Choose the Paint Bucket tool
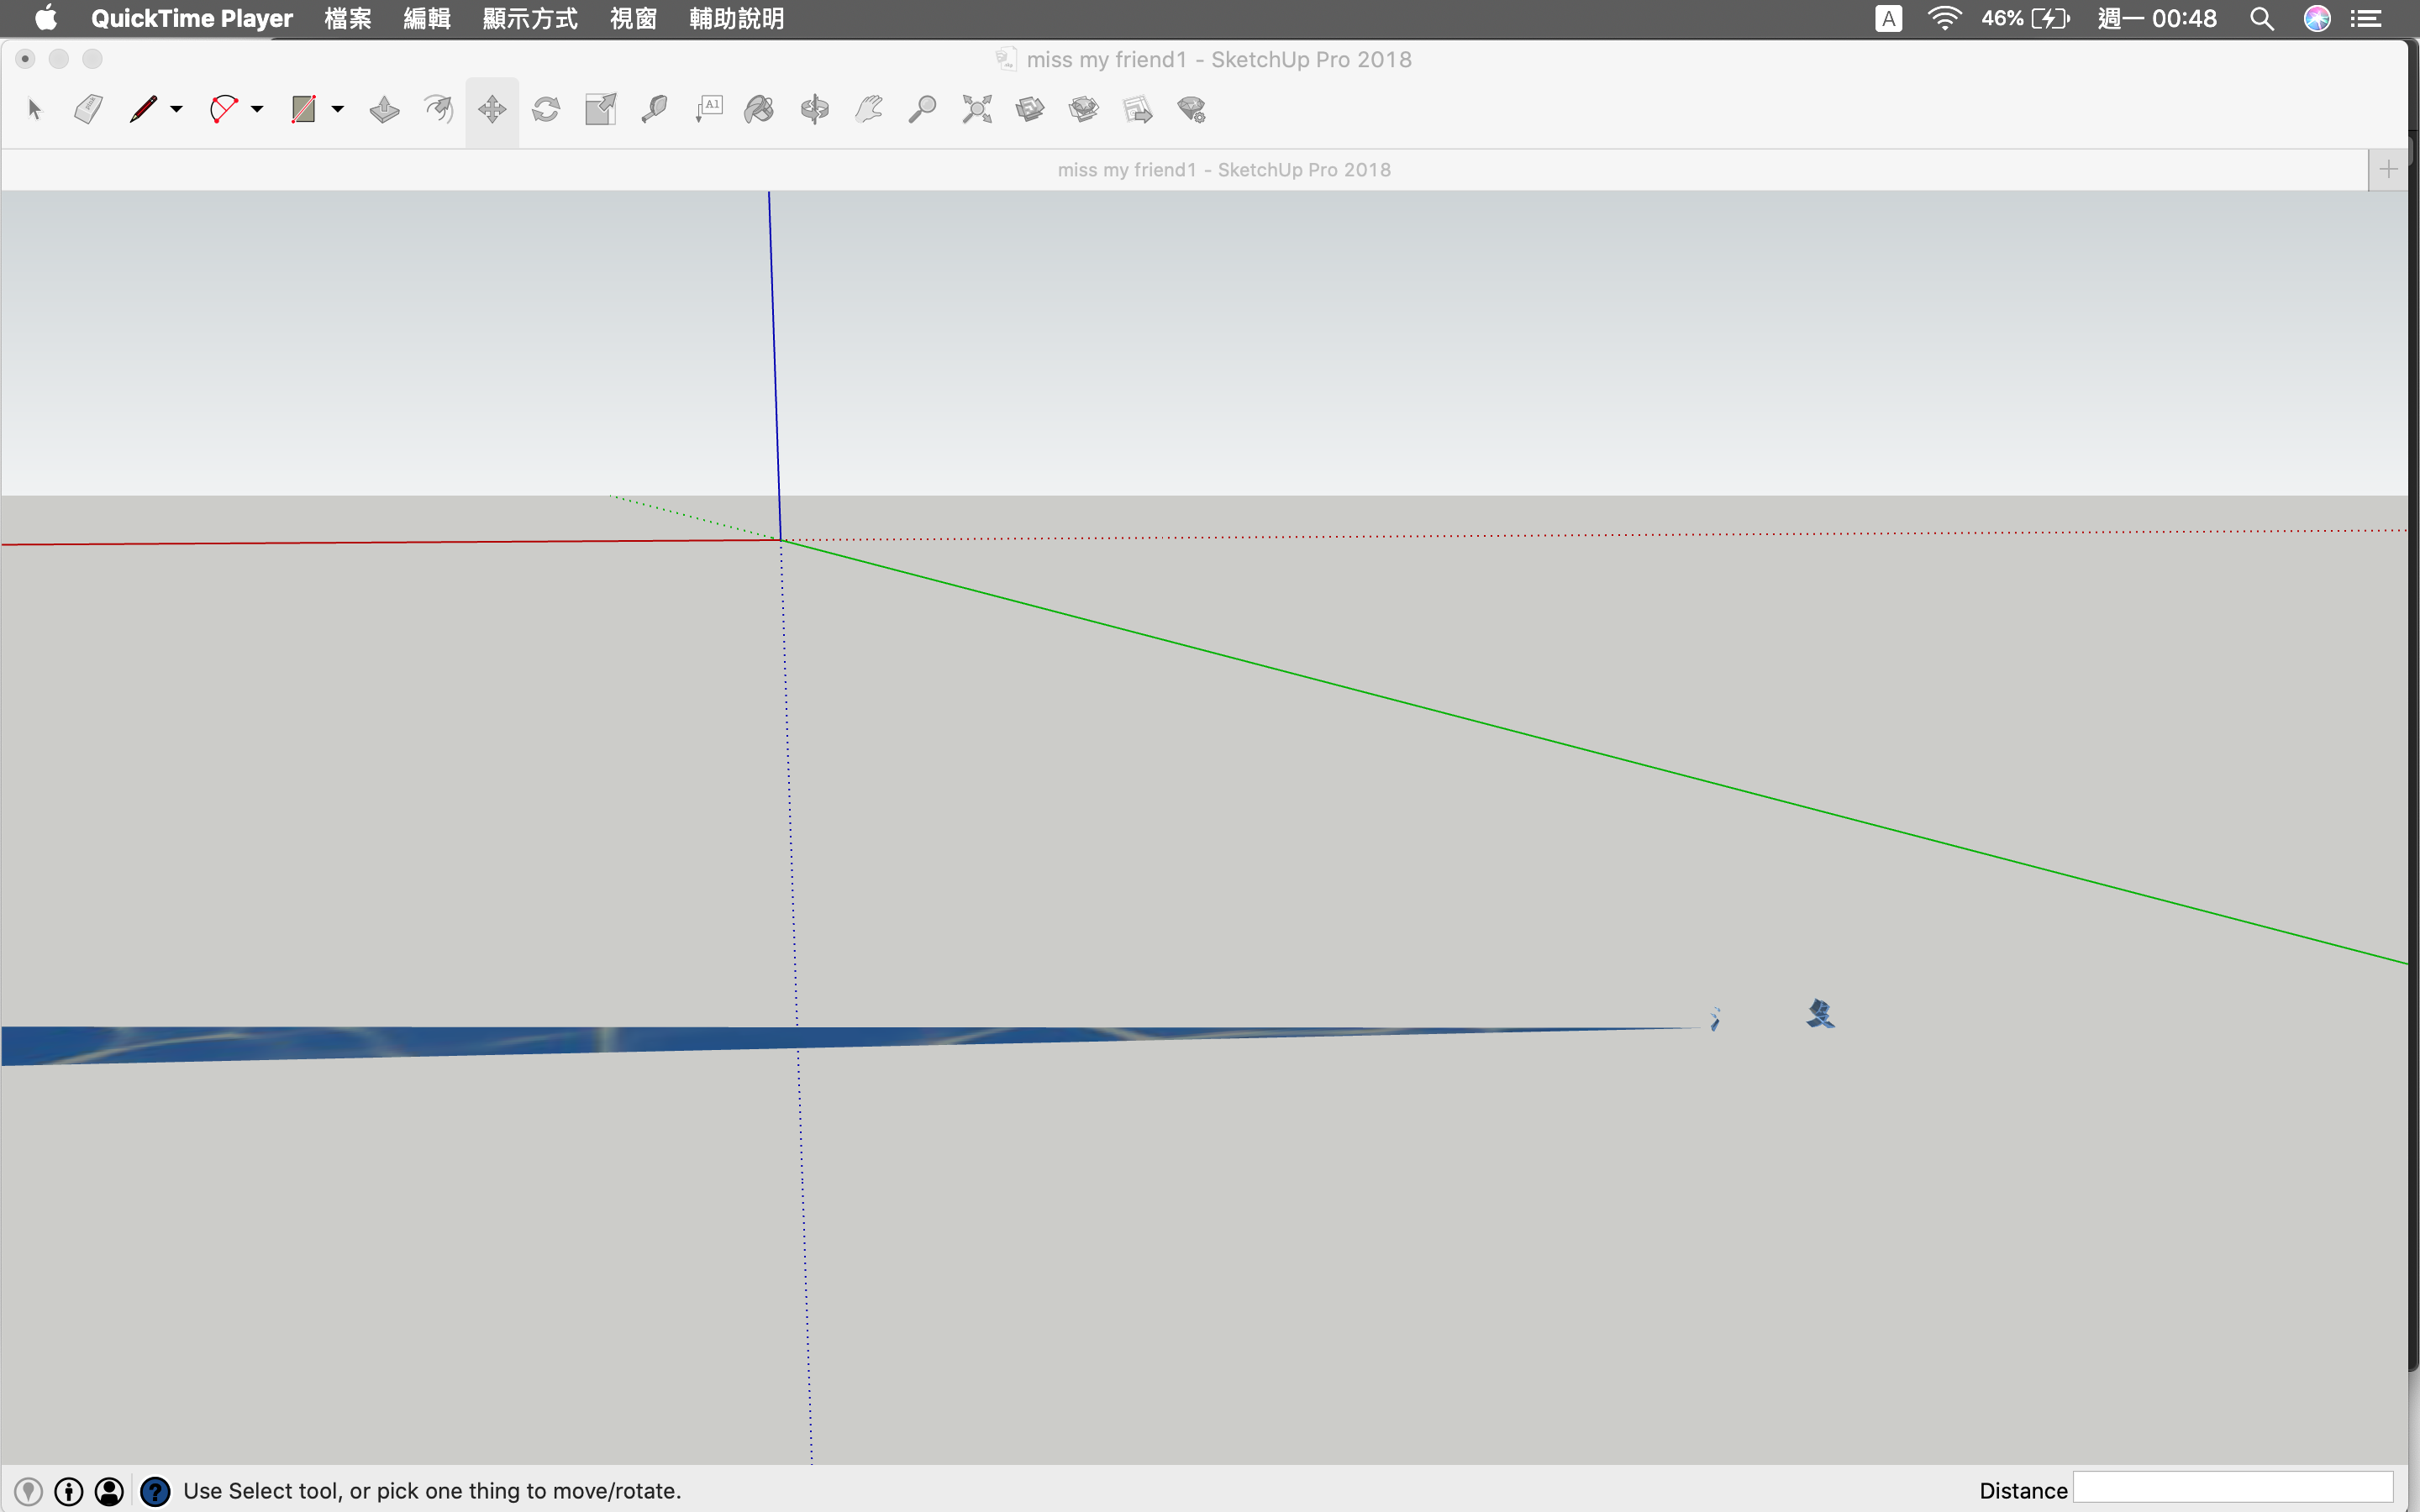The image size is (2420, 1512). coord(759,109)
